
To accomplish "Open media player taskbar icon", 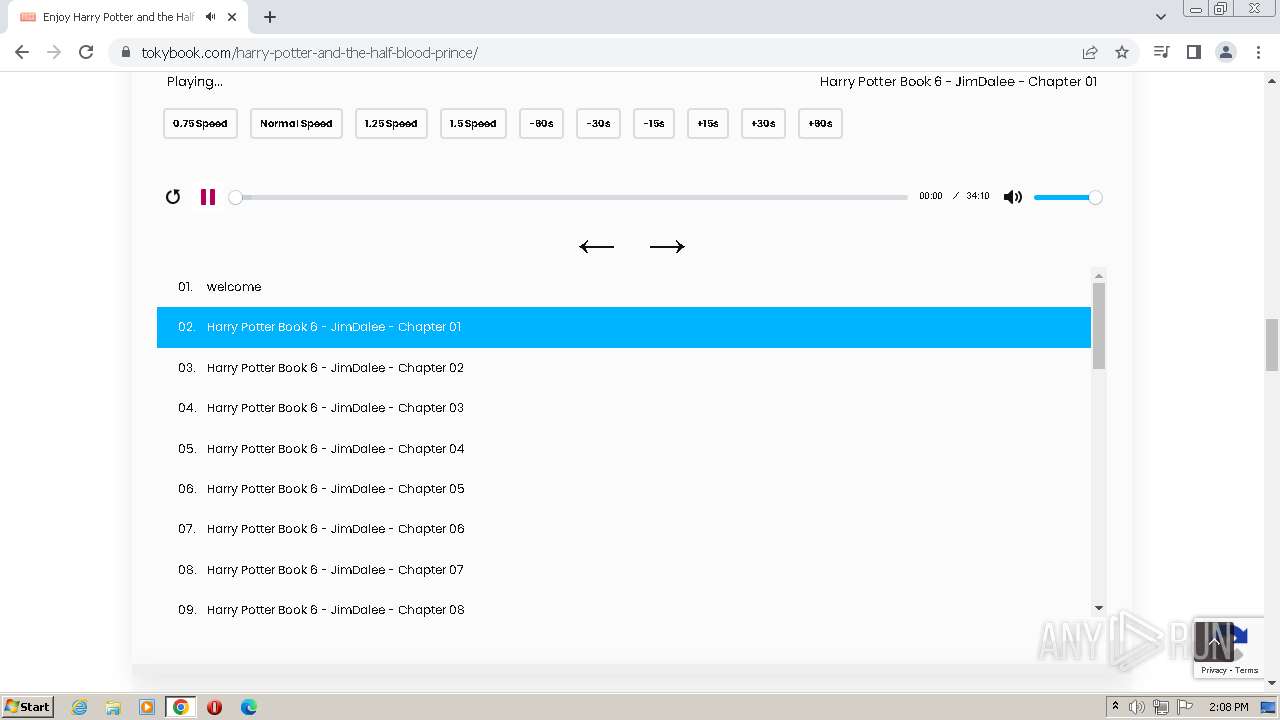I will pos(147,707).
